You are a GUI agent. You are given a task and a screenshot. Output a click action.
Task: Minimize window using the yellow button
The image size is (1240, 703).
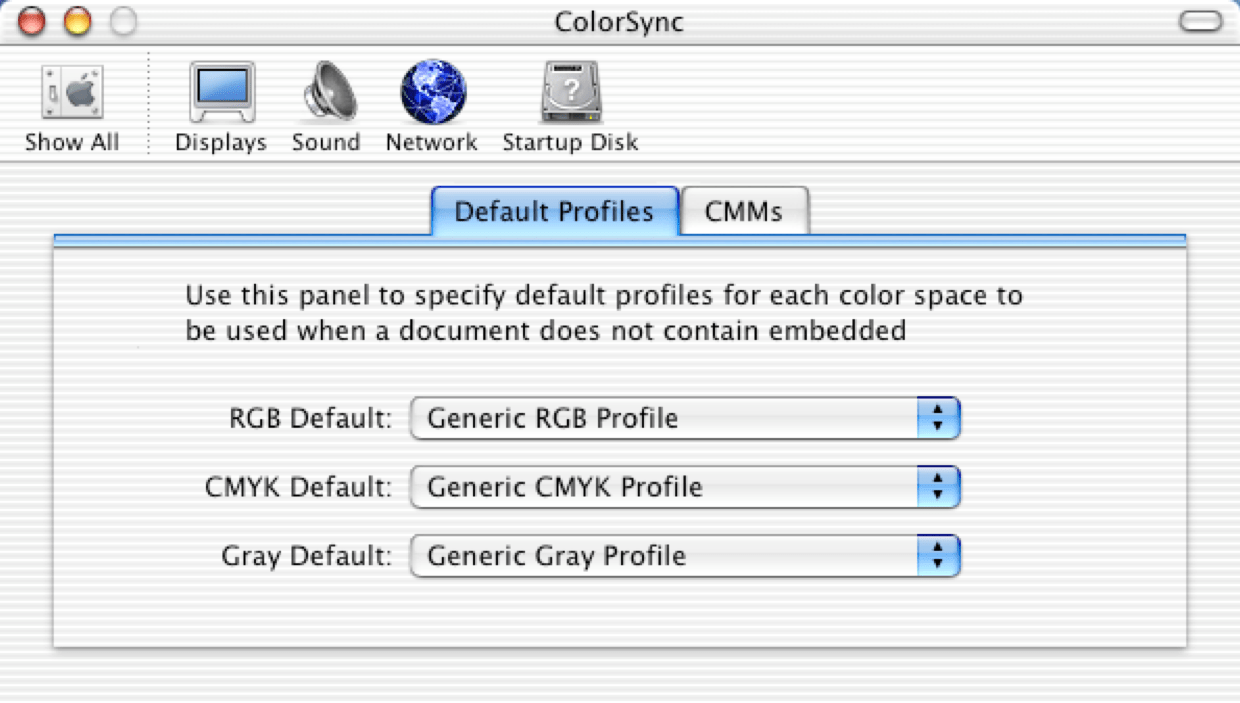click(x=77, y=21)
